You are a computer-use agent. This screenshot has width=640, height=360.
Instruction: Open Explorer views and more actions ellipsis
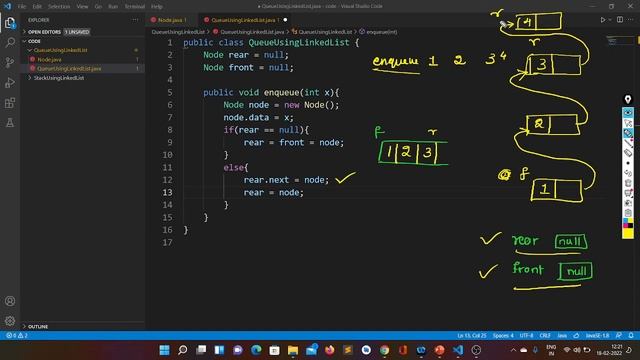[x=136, y=20]
